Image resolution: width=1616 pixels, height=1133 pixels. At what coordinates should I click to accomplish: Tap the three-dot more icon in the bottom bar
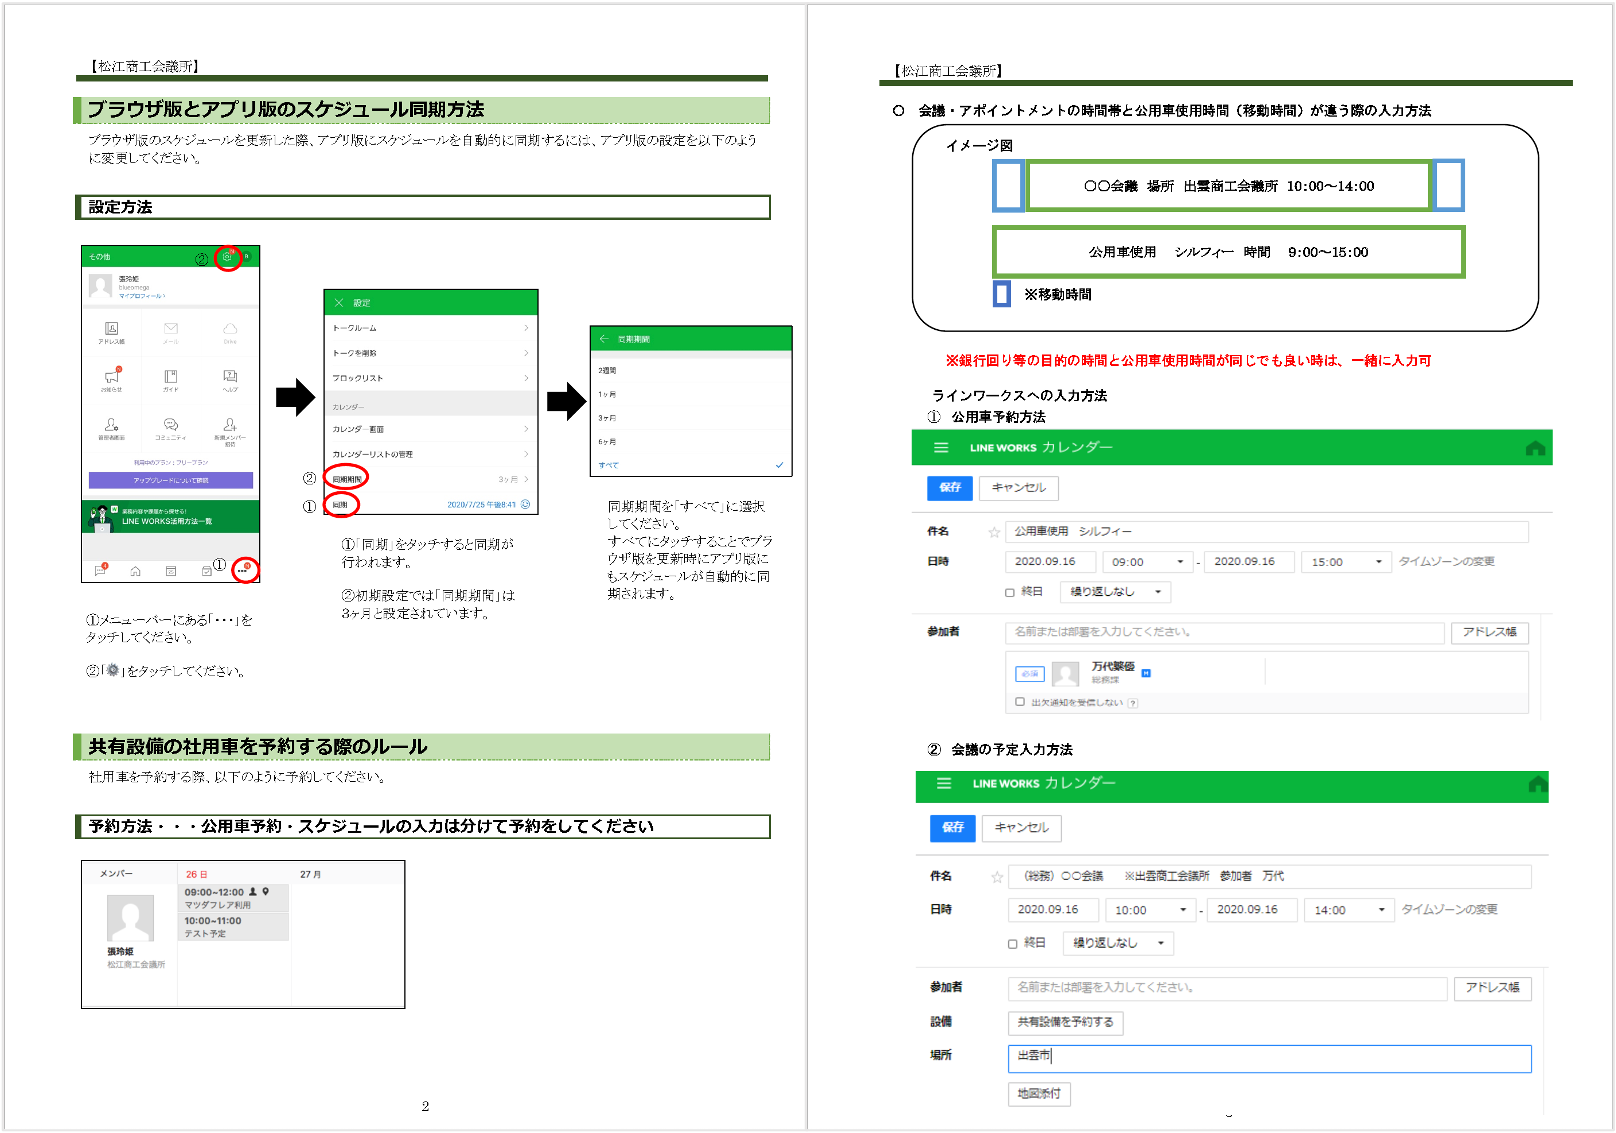pyautogui.click(x=243, y=570)
